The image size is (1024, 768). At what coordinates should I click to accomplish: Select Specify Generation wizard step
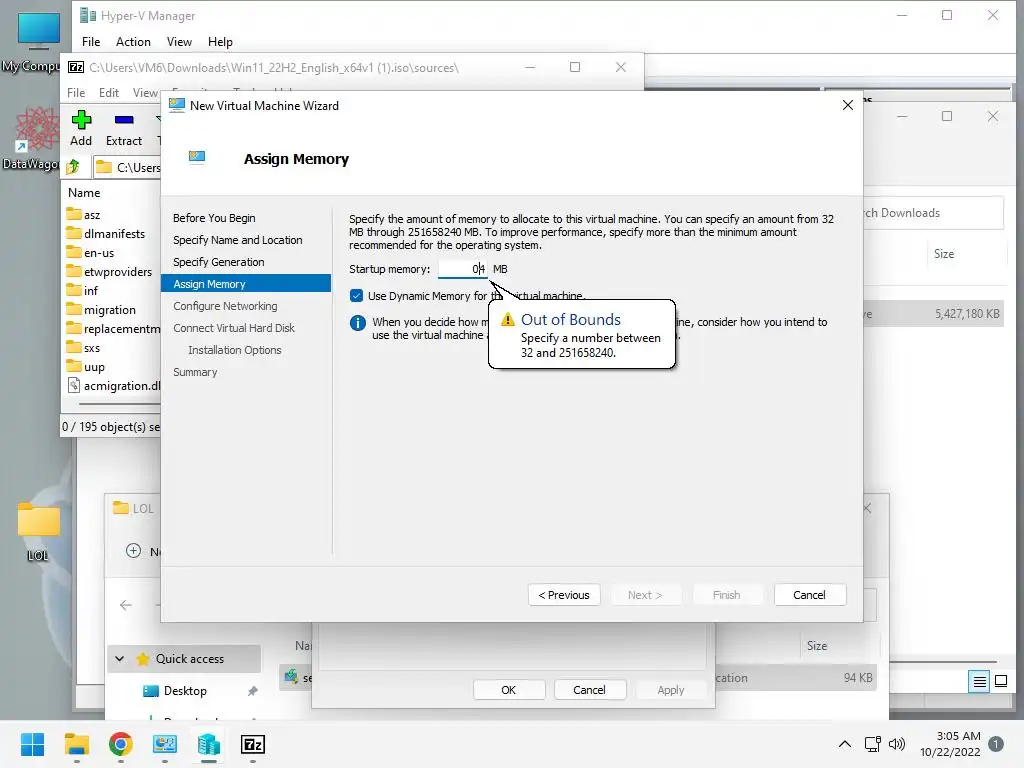coord(219,262)
